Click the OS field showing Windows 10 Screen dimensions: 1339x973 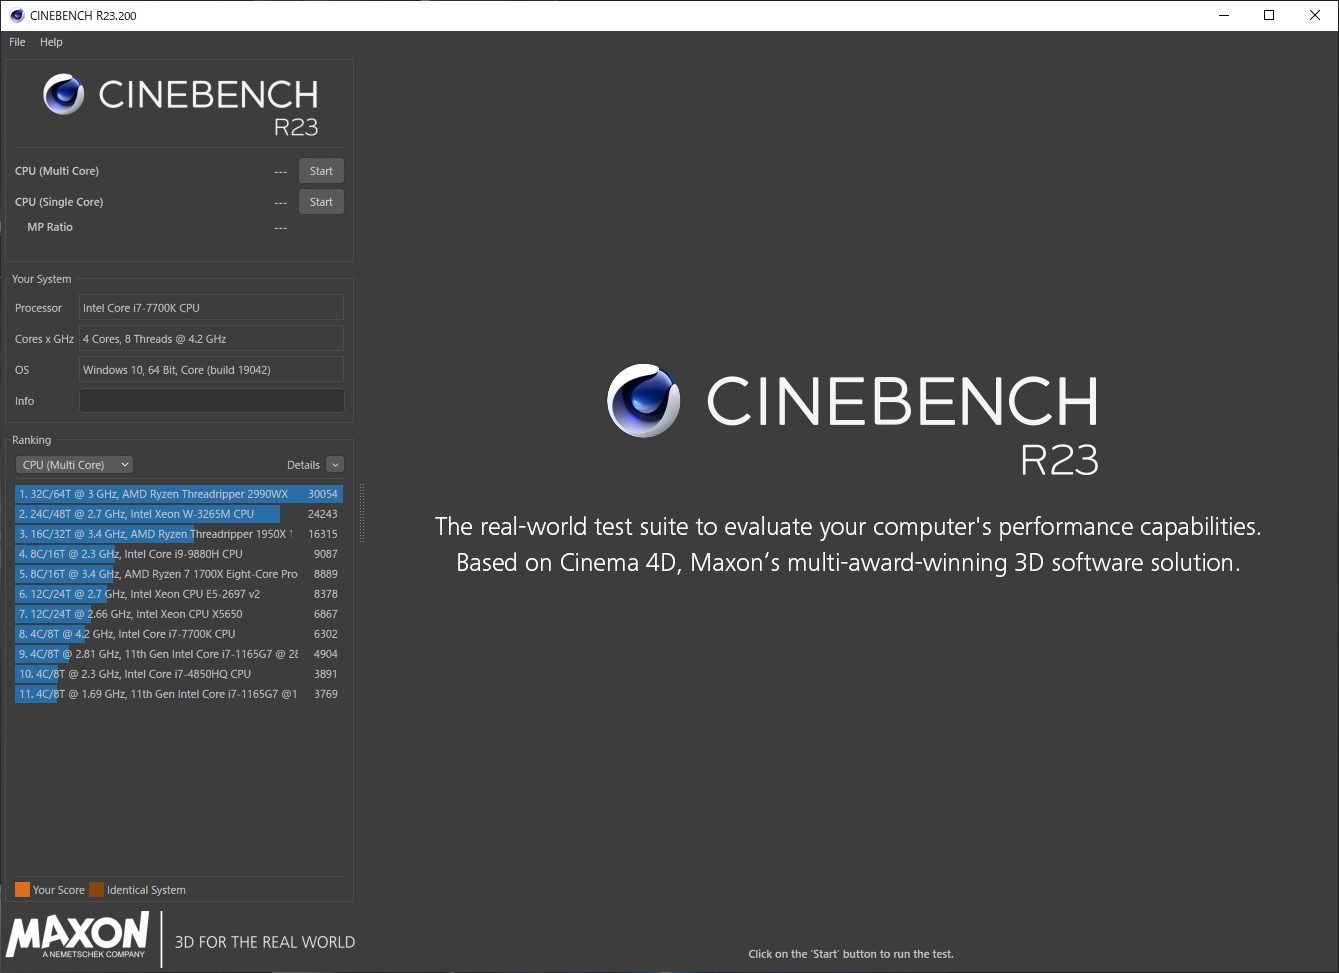[x=211, y=370]
